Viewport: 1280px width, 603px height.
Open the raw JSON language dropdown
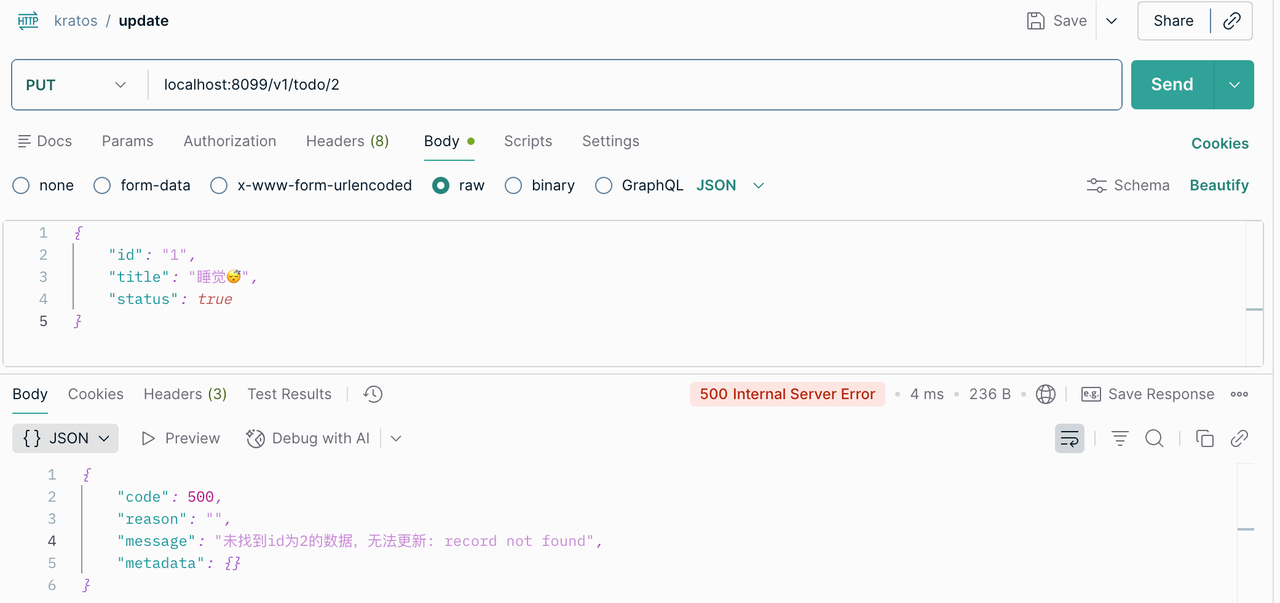[x=730, y=185]
